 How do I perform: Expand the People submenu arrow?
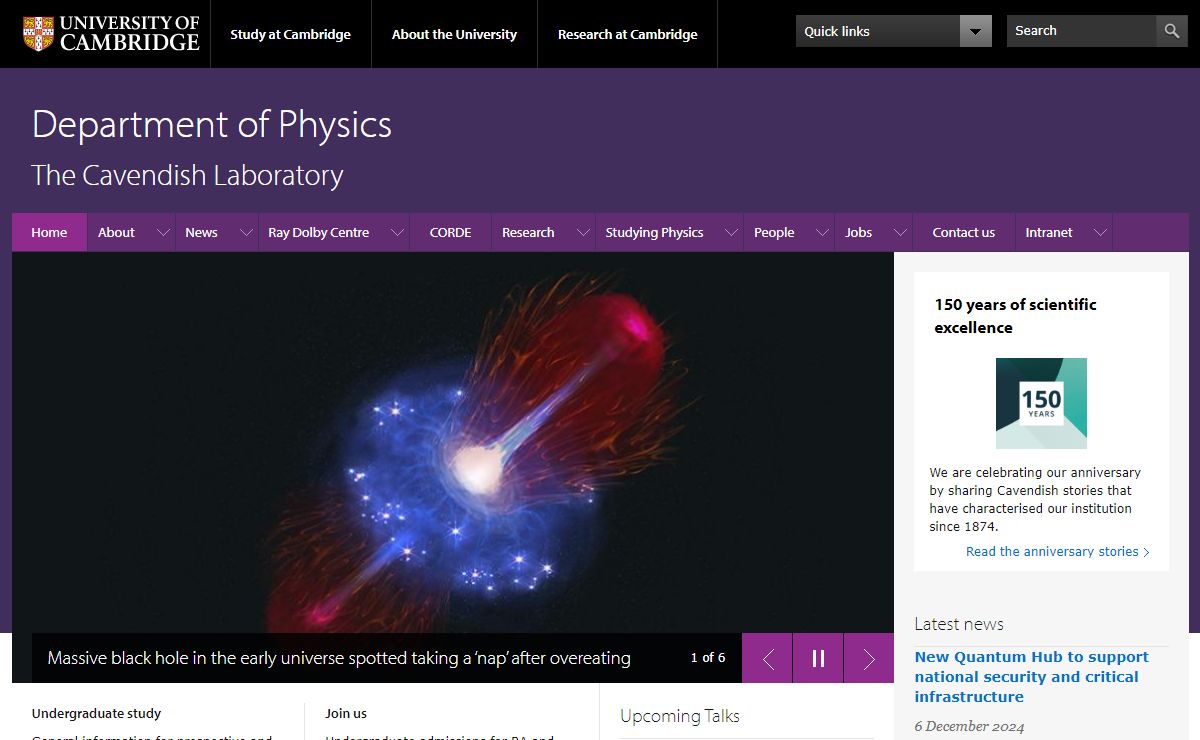[x=822, y=232]
